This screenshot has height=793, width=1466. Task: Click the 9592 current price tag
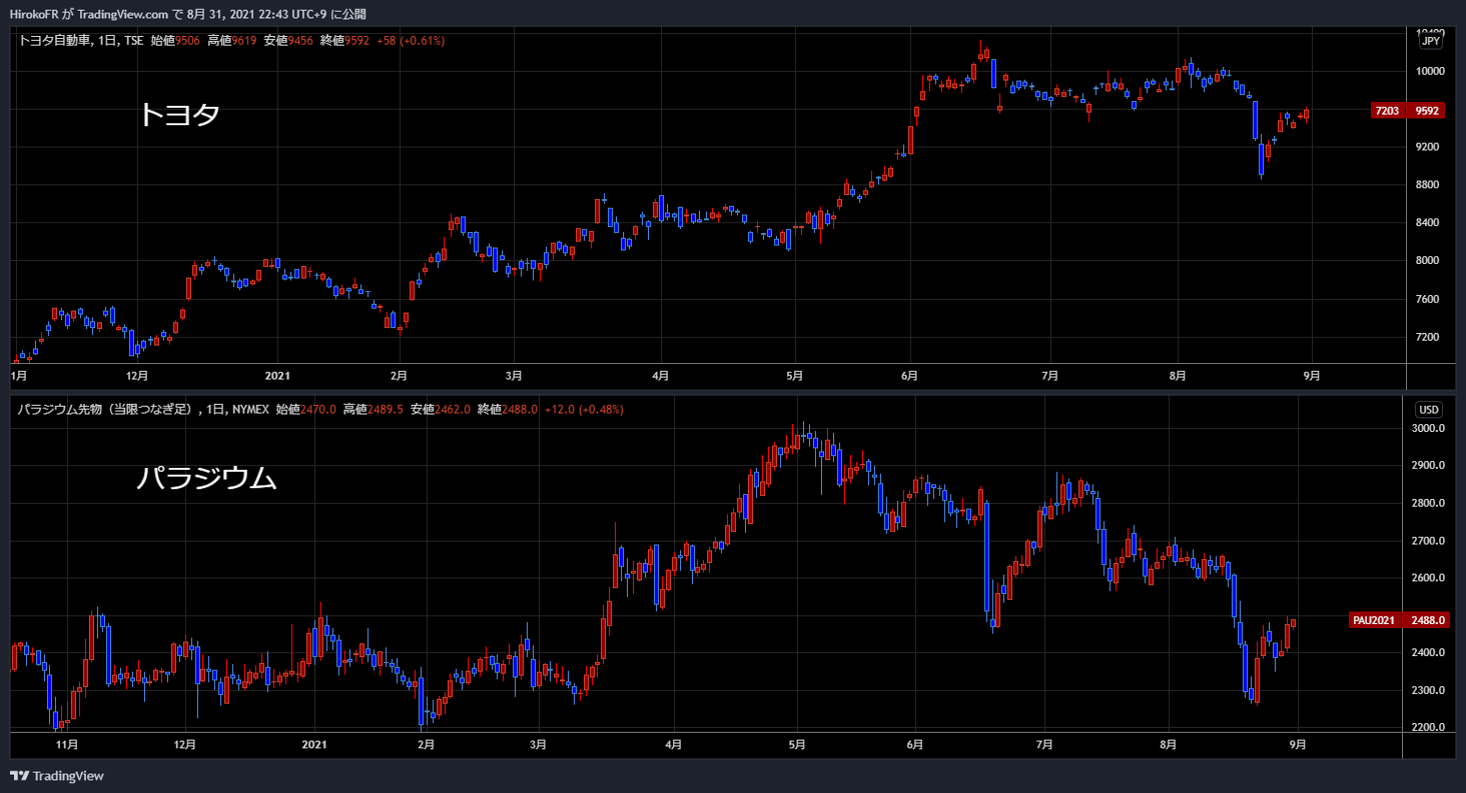(1427, 111)
